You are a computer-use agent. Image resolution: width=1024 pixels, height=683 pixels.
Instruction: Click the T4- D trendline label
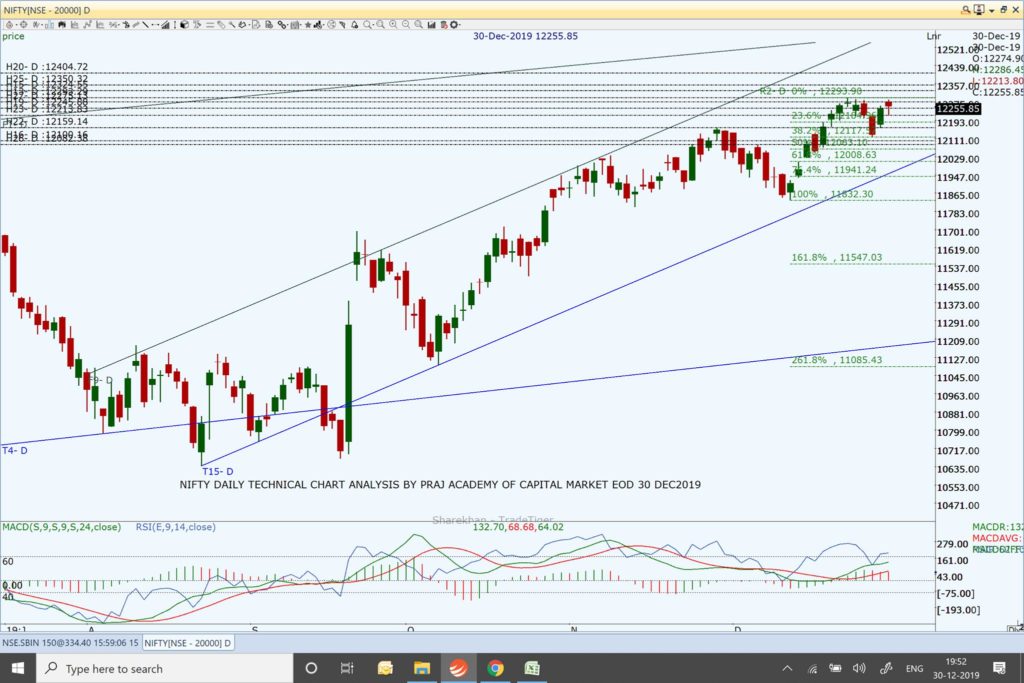pyautogui.click(x=15, y=451)
